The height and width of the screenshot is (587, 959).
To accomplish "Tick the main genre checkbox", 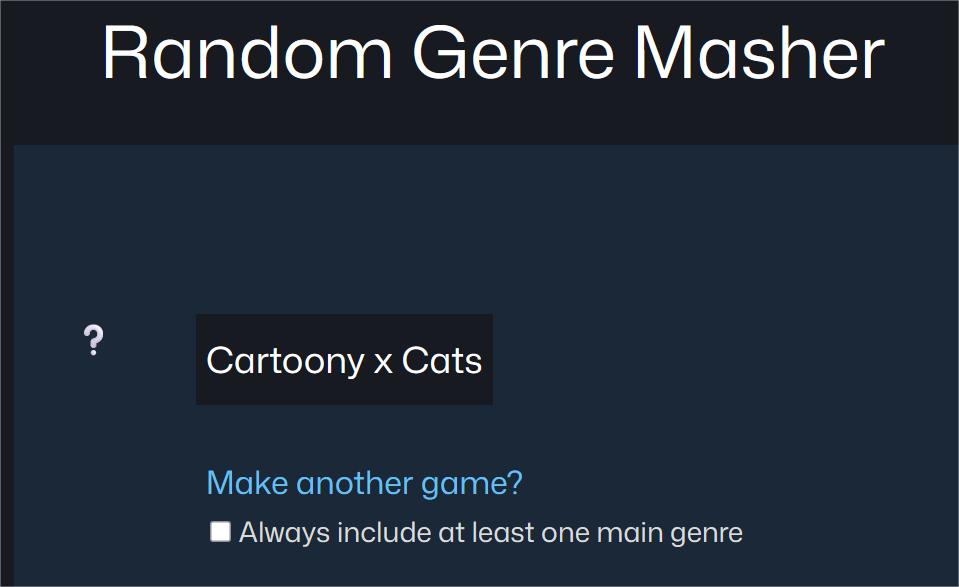I will pyautogui.click(x=220, y=531).
